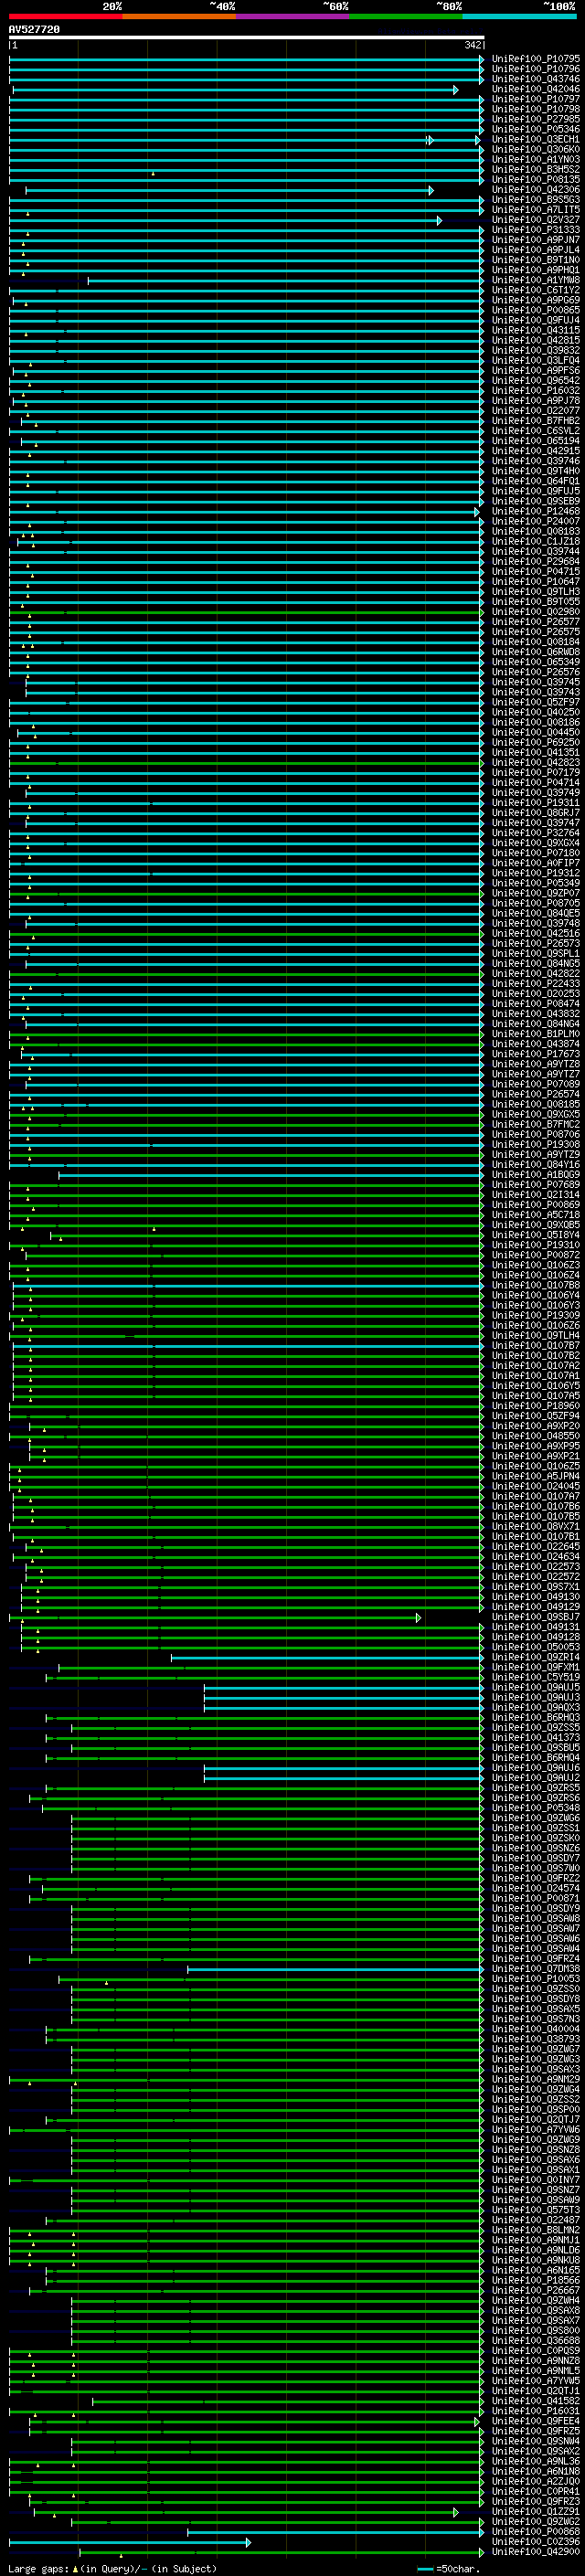Screen dimensions: 585x2576
Task: Click the UniRef100_P31333 alignment bar
Action: tap(250, 230)
